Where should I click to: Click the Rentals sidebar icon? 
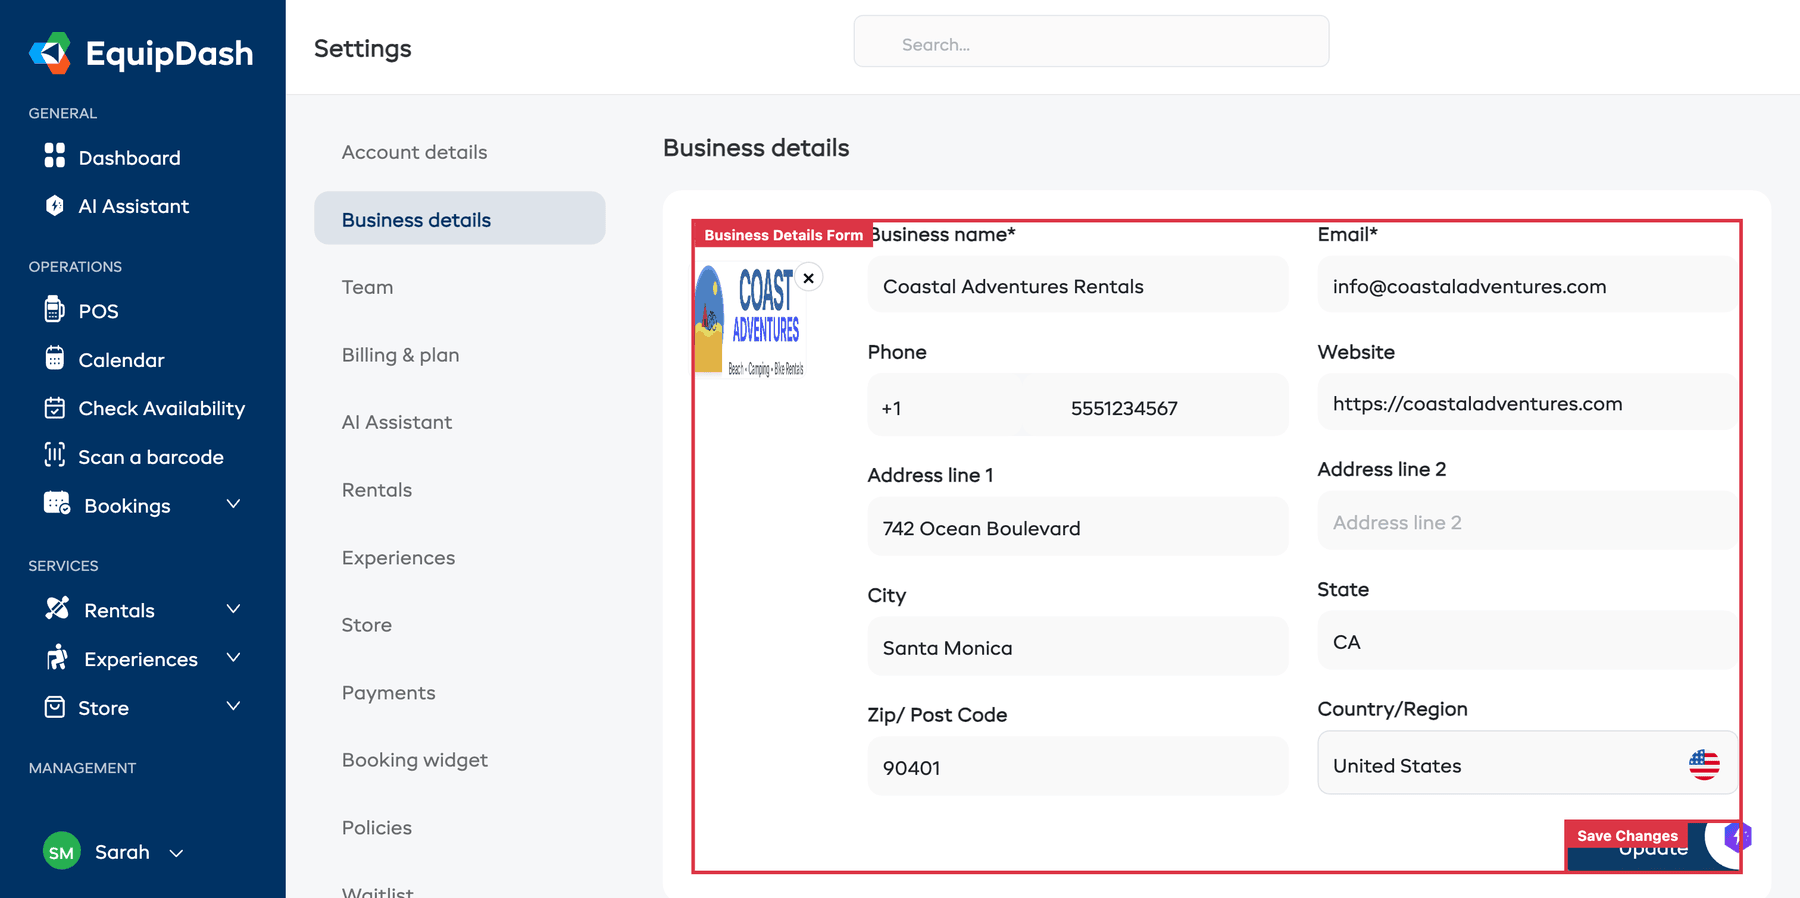pos(57,608)
